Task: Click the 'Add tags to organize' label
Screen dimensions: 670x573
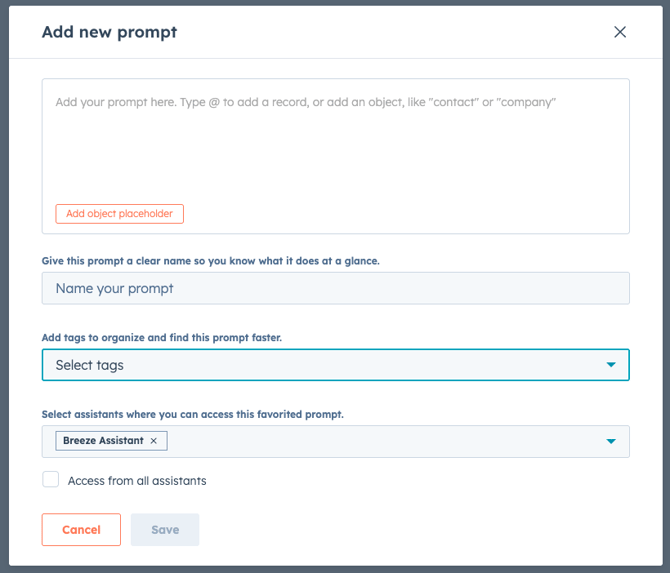Action: 161,338
